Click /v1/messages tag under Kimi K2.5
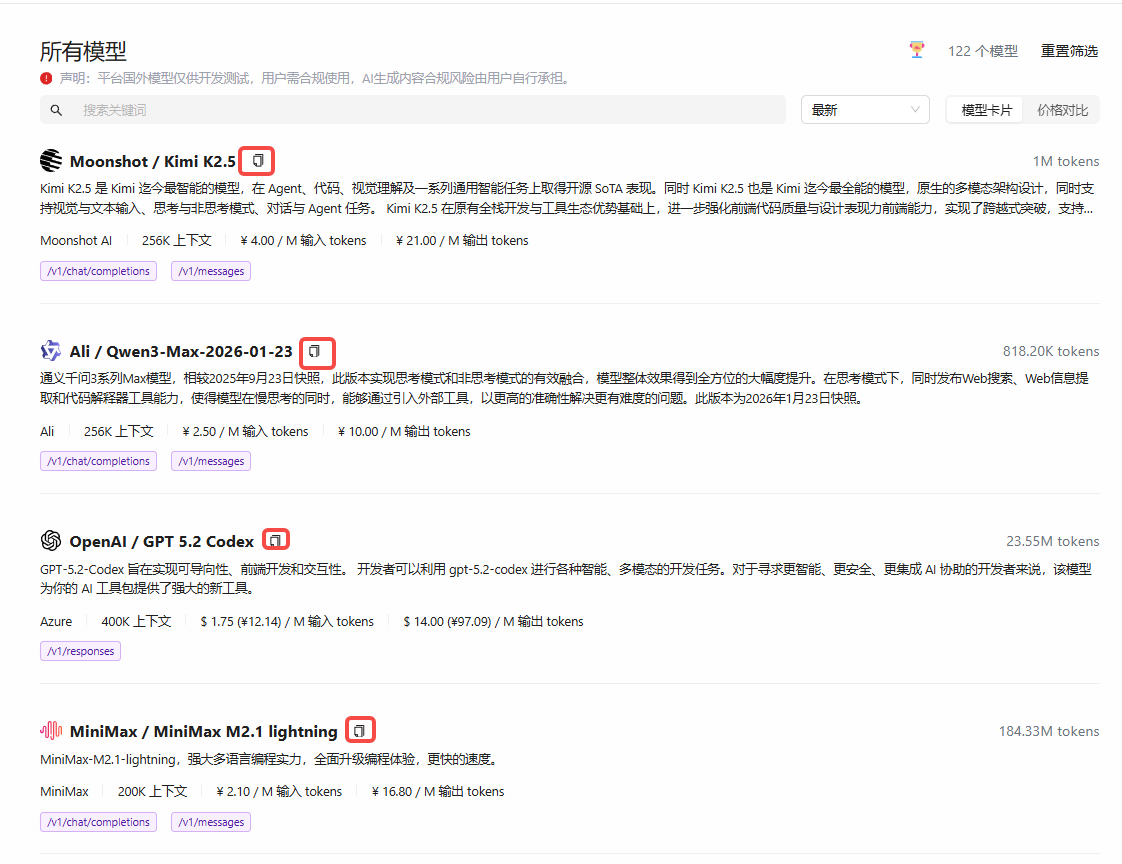 pos(211,271)
